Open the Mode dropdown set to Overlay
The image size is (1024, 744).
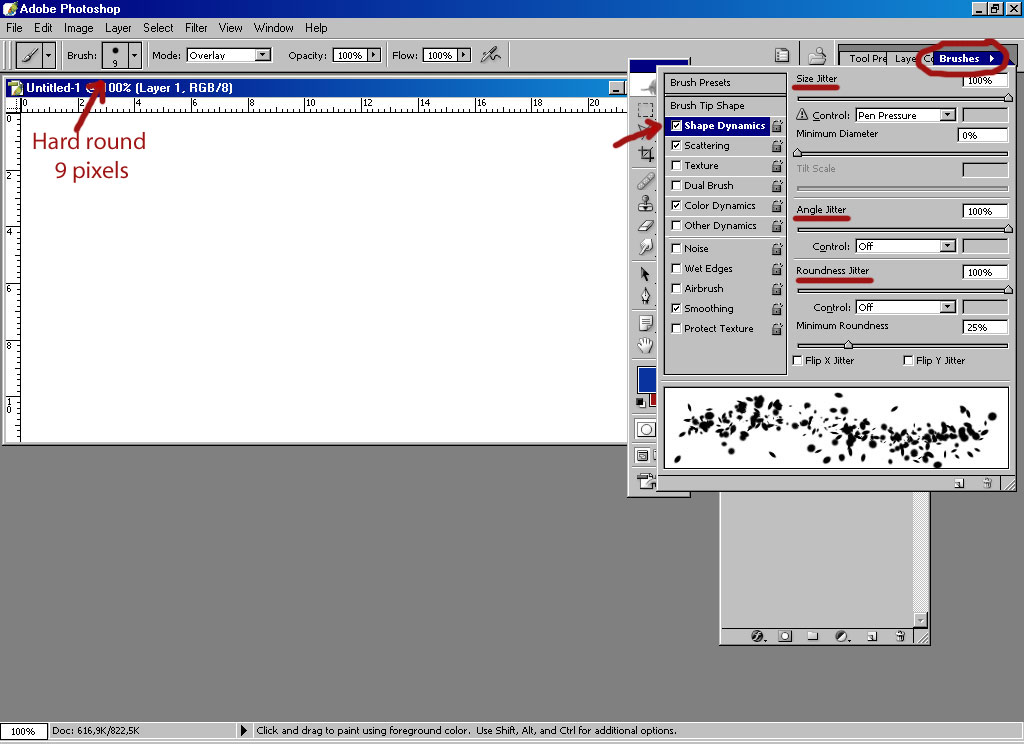tap(263, 56)
